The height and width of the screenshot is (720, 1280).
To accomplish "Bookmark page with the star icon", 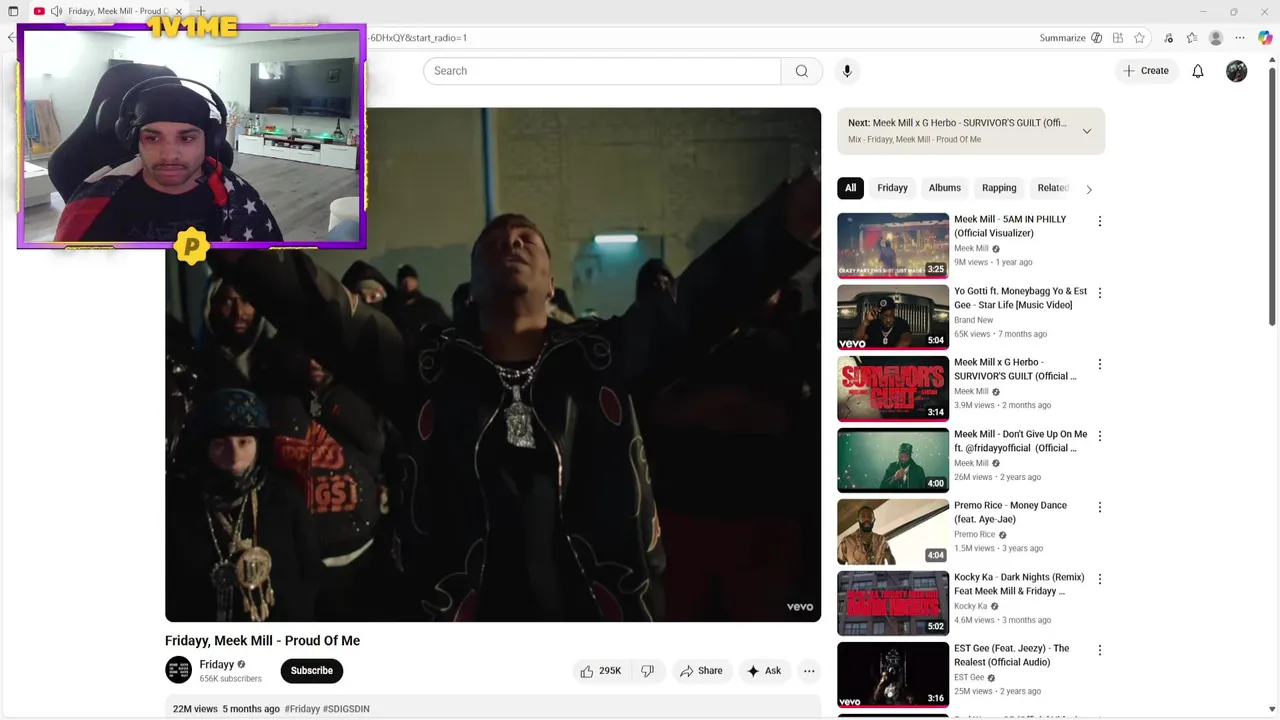I will click(x=1139, y=38).
